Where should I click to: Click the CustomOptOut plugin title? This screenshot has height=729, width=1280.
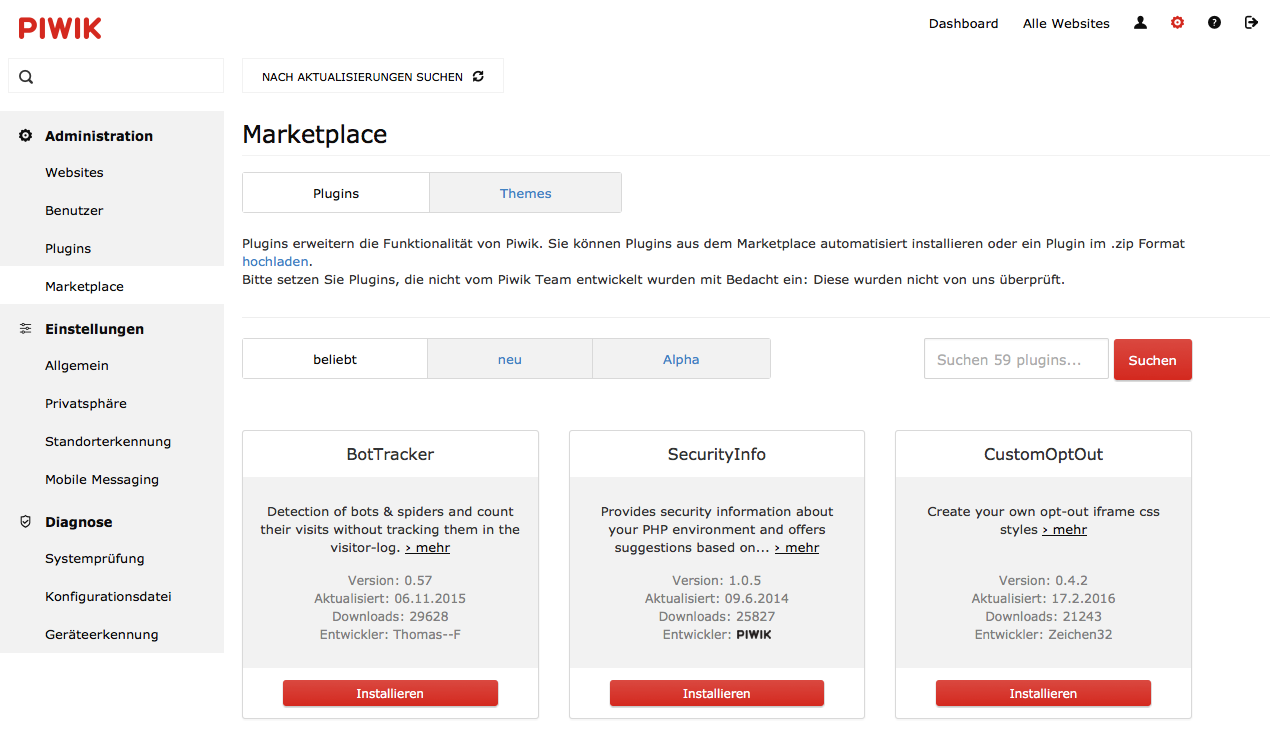tap(1043, 454)
